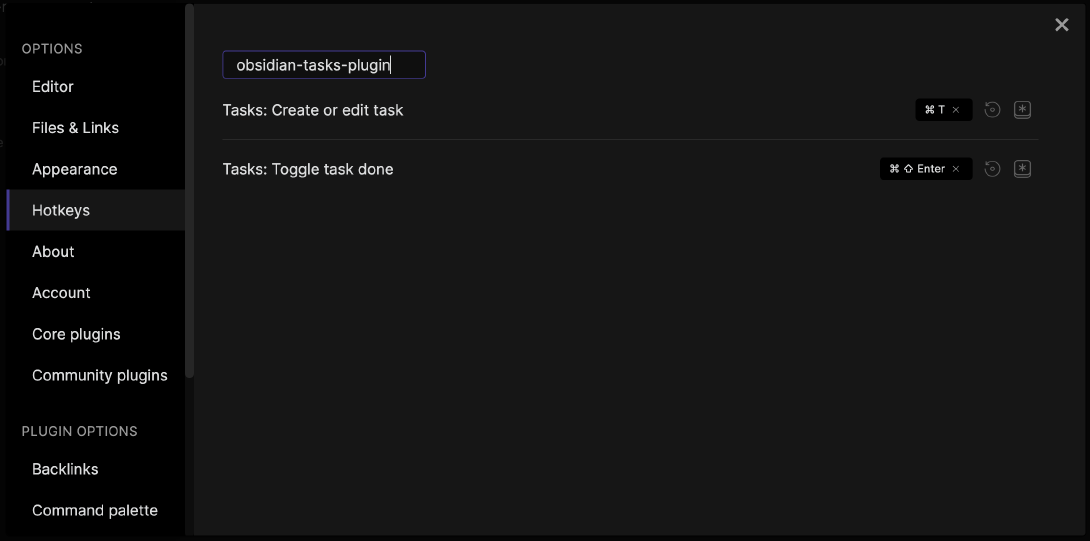Close the settings dialog
Screen dimensions: 1090x541
coord(1061,25)
